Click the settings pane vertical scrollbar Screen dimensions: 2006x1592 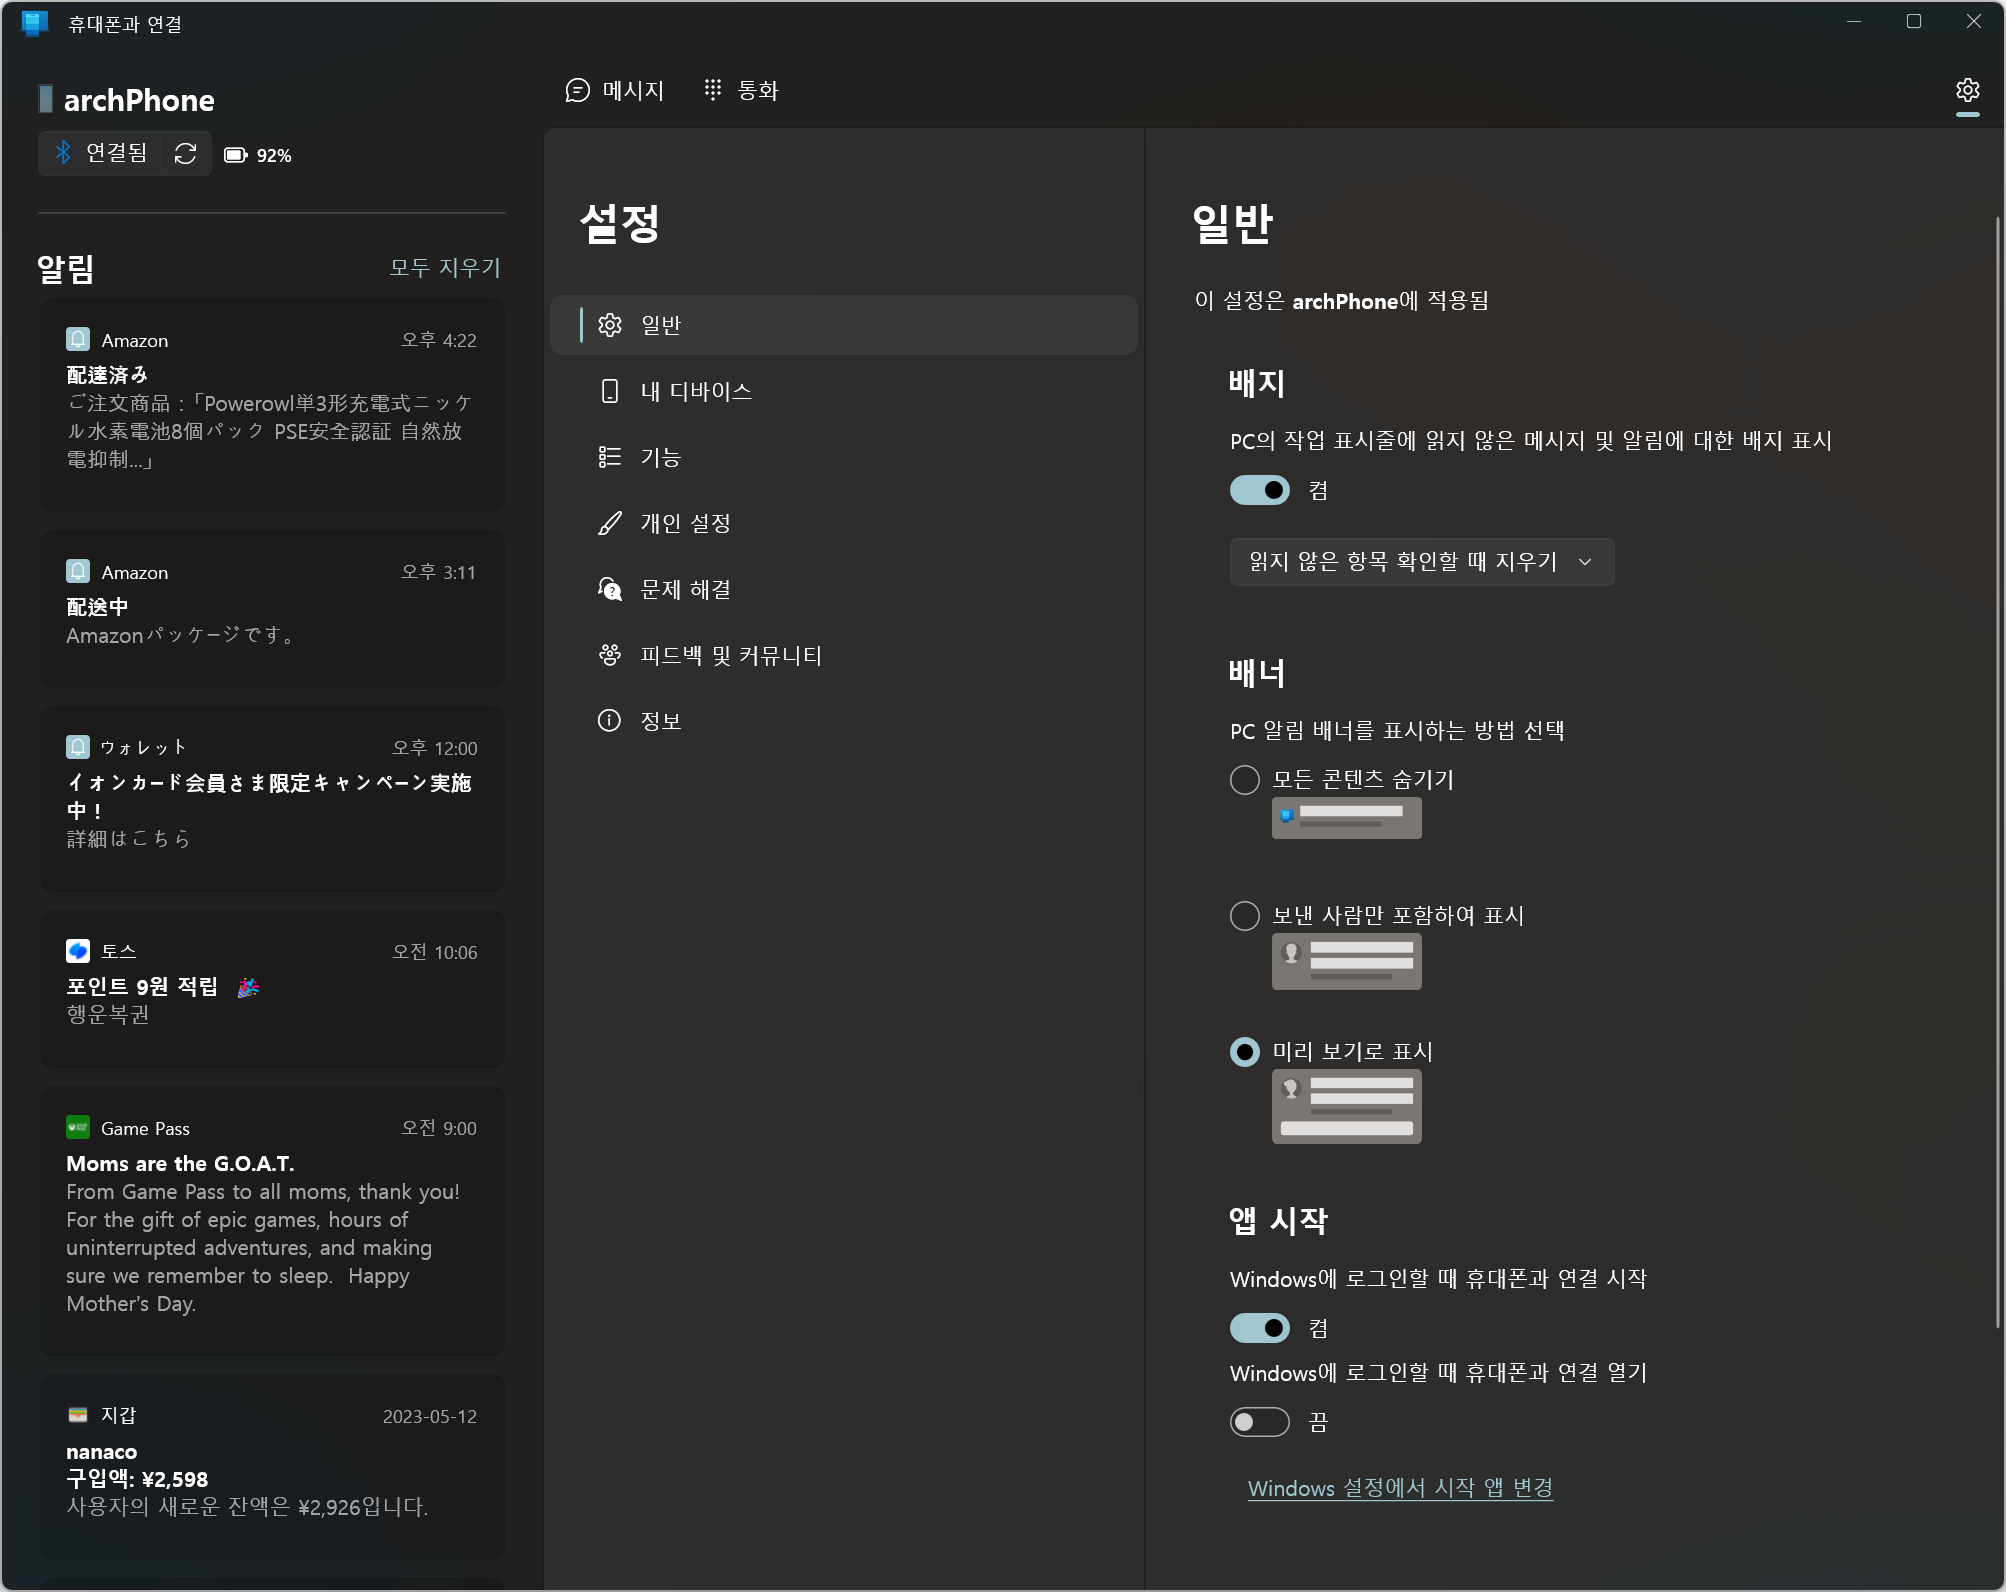pos(1997,770)
